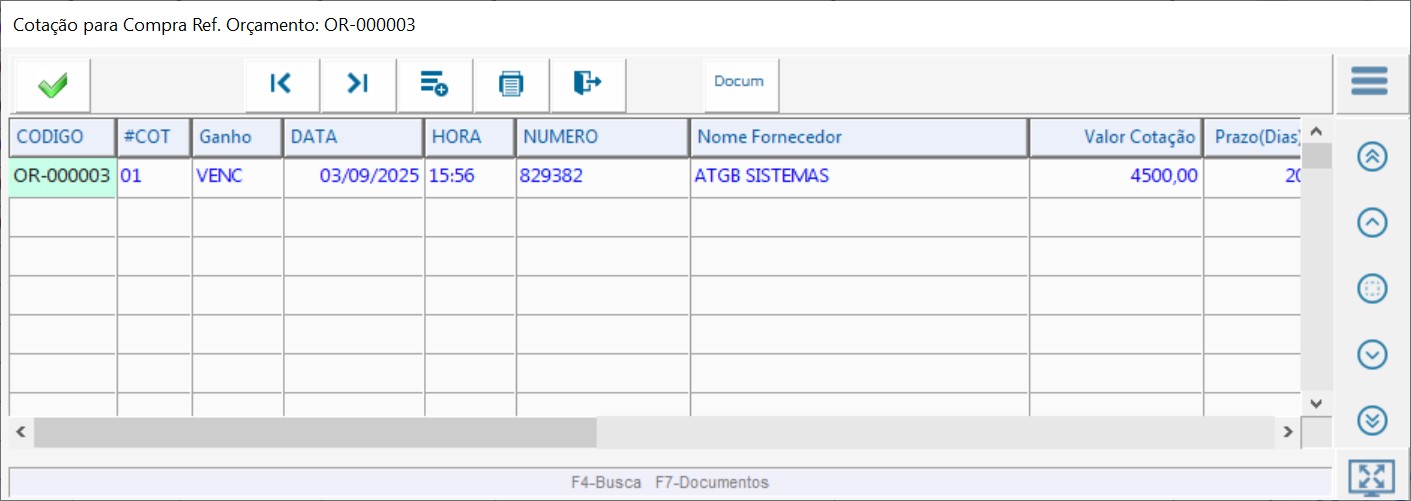Image resolution: width=1411 pixels, height=501 pixels.
Task: Click the horizontal scrollbar right arrow
Action: [x=1289, y=432]
